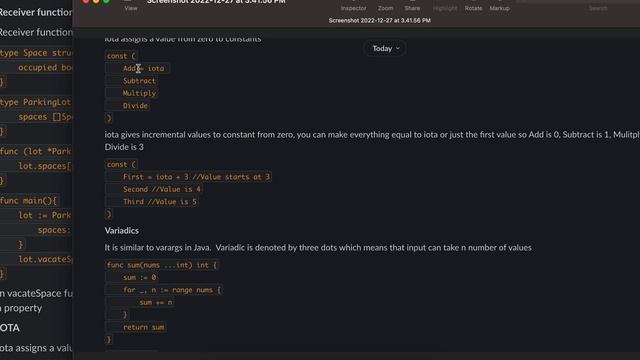
Task: Click the 'sum += n' code line
Action: [x=156, y=302]
